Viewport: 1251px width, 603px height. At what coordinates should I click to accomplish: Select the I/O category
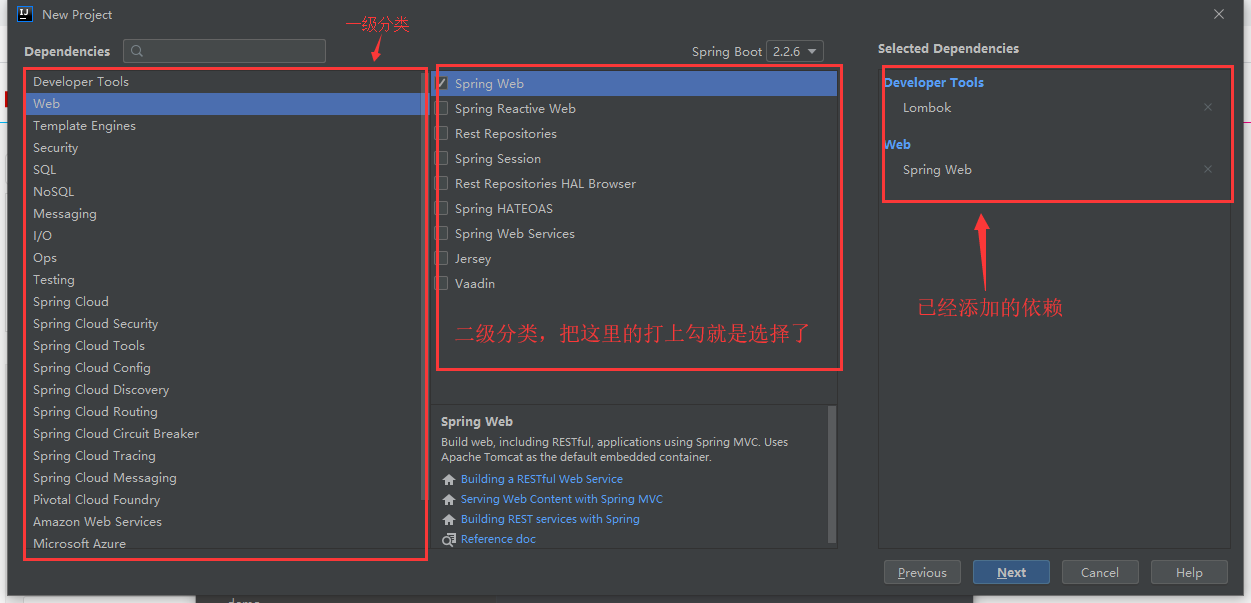click(x=223, y=236)
